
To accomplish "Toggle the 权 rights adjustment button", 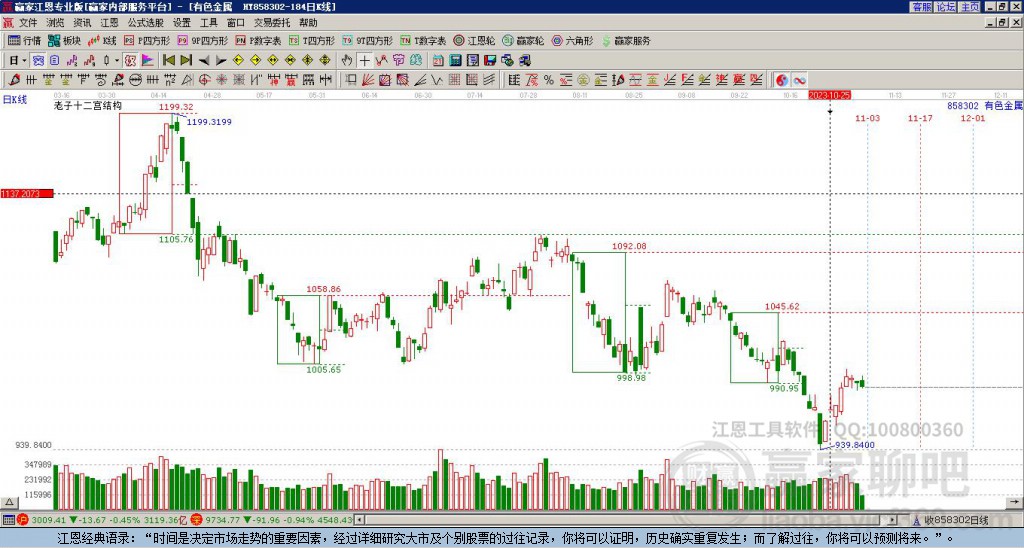I will 130,61.
